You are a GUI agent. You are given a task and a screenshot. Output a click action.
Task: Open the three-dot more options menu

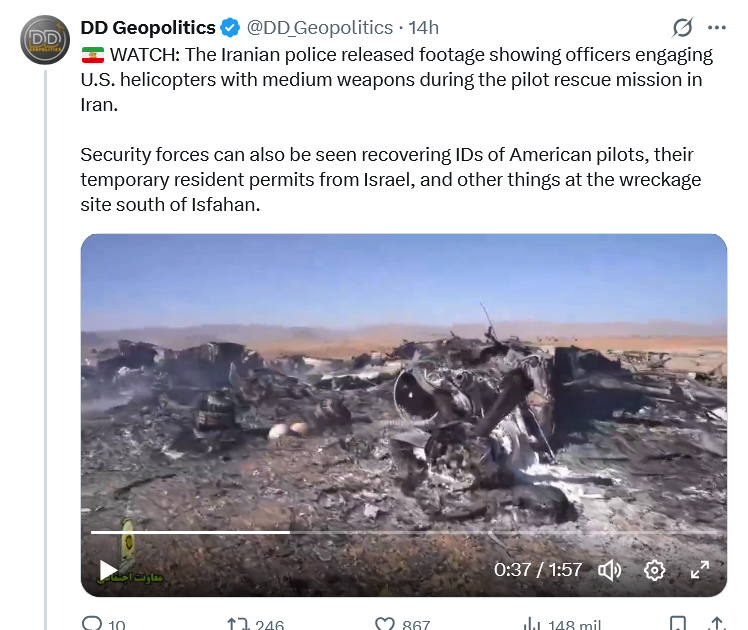coord(717,28)
